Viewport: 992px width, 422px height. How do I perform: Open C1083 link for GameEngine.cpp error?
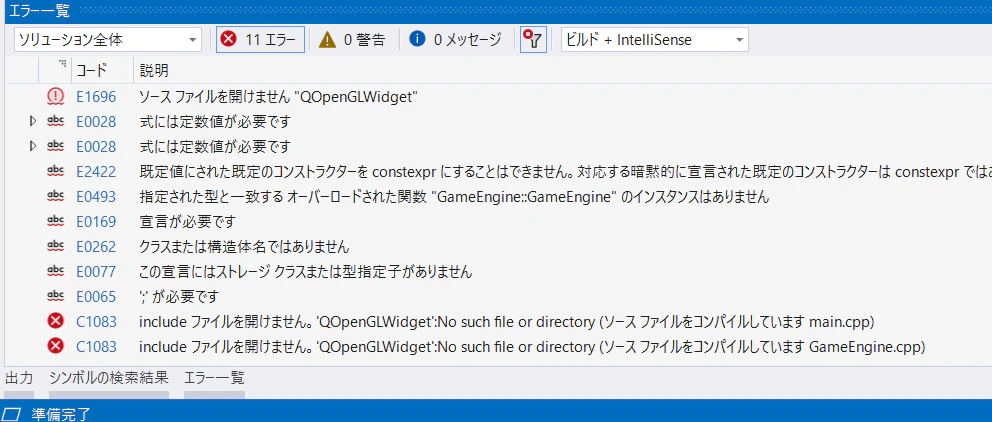pyautogui.click(x=96, y=347)
